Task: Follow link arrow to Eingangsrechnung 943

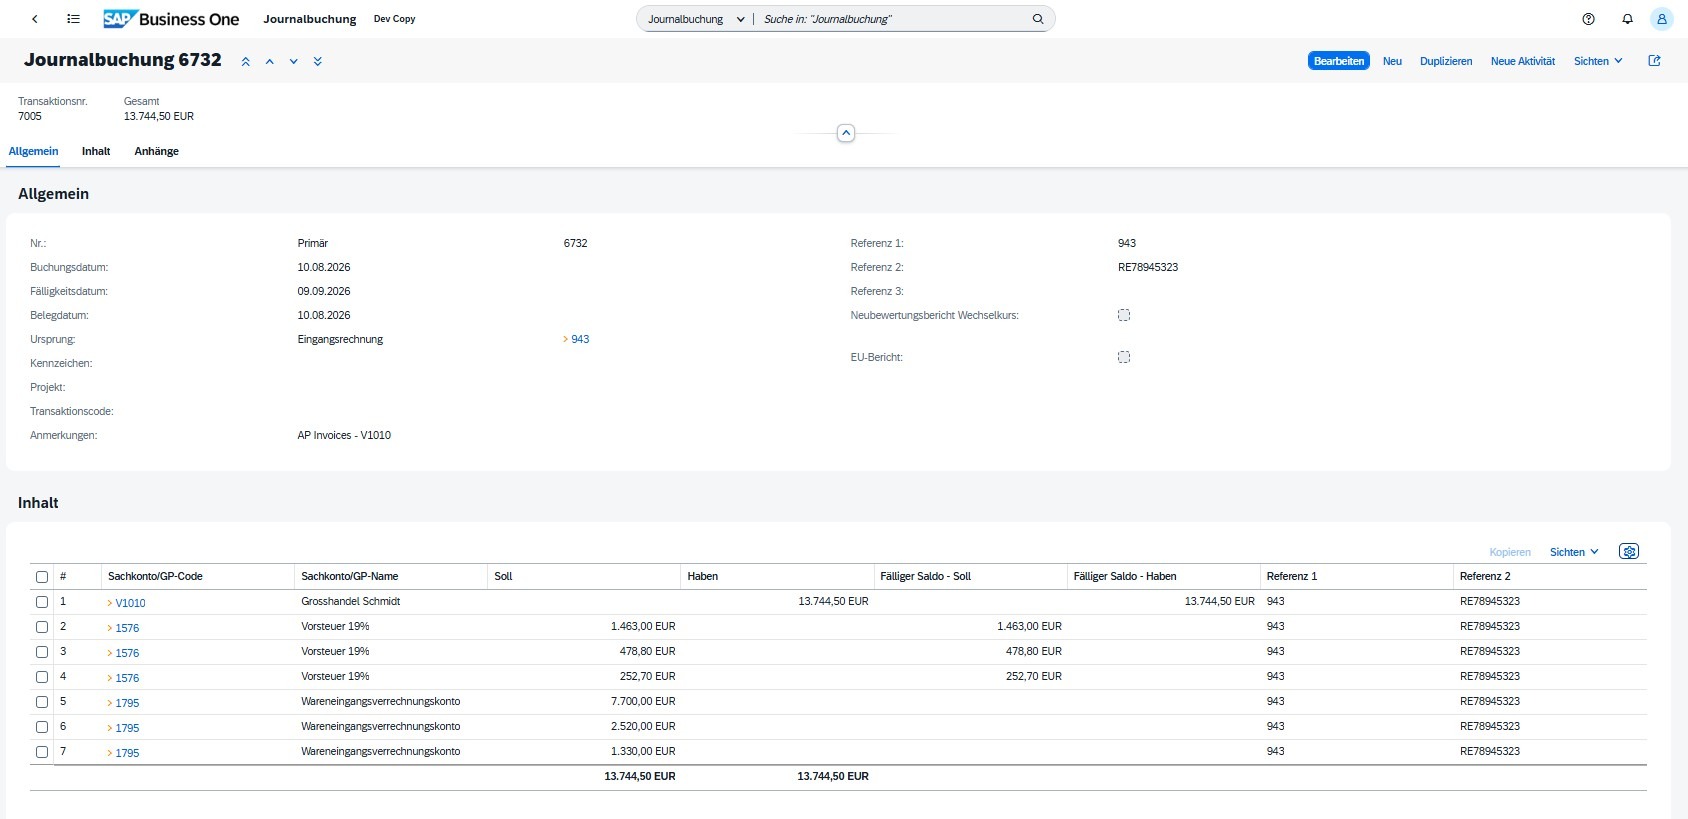Action: click(x=566, y=340)
